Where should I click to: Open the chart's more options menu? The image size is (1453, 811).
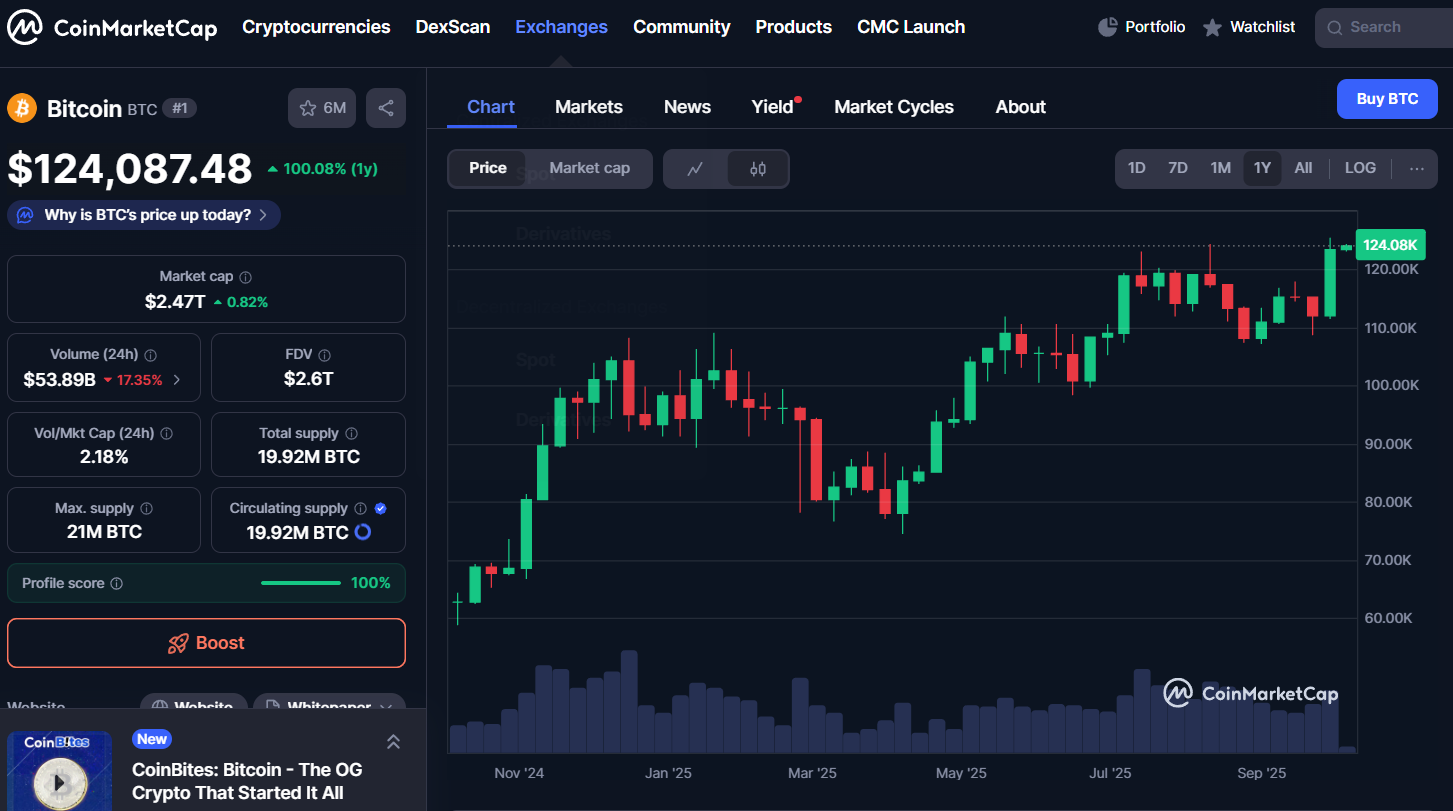tap(1417, 168)
